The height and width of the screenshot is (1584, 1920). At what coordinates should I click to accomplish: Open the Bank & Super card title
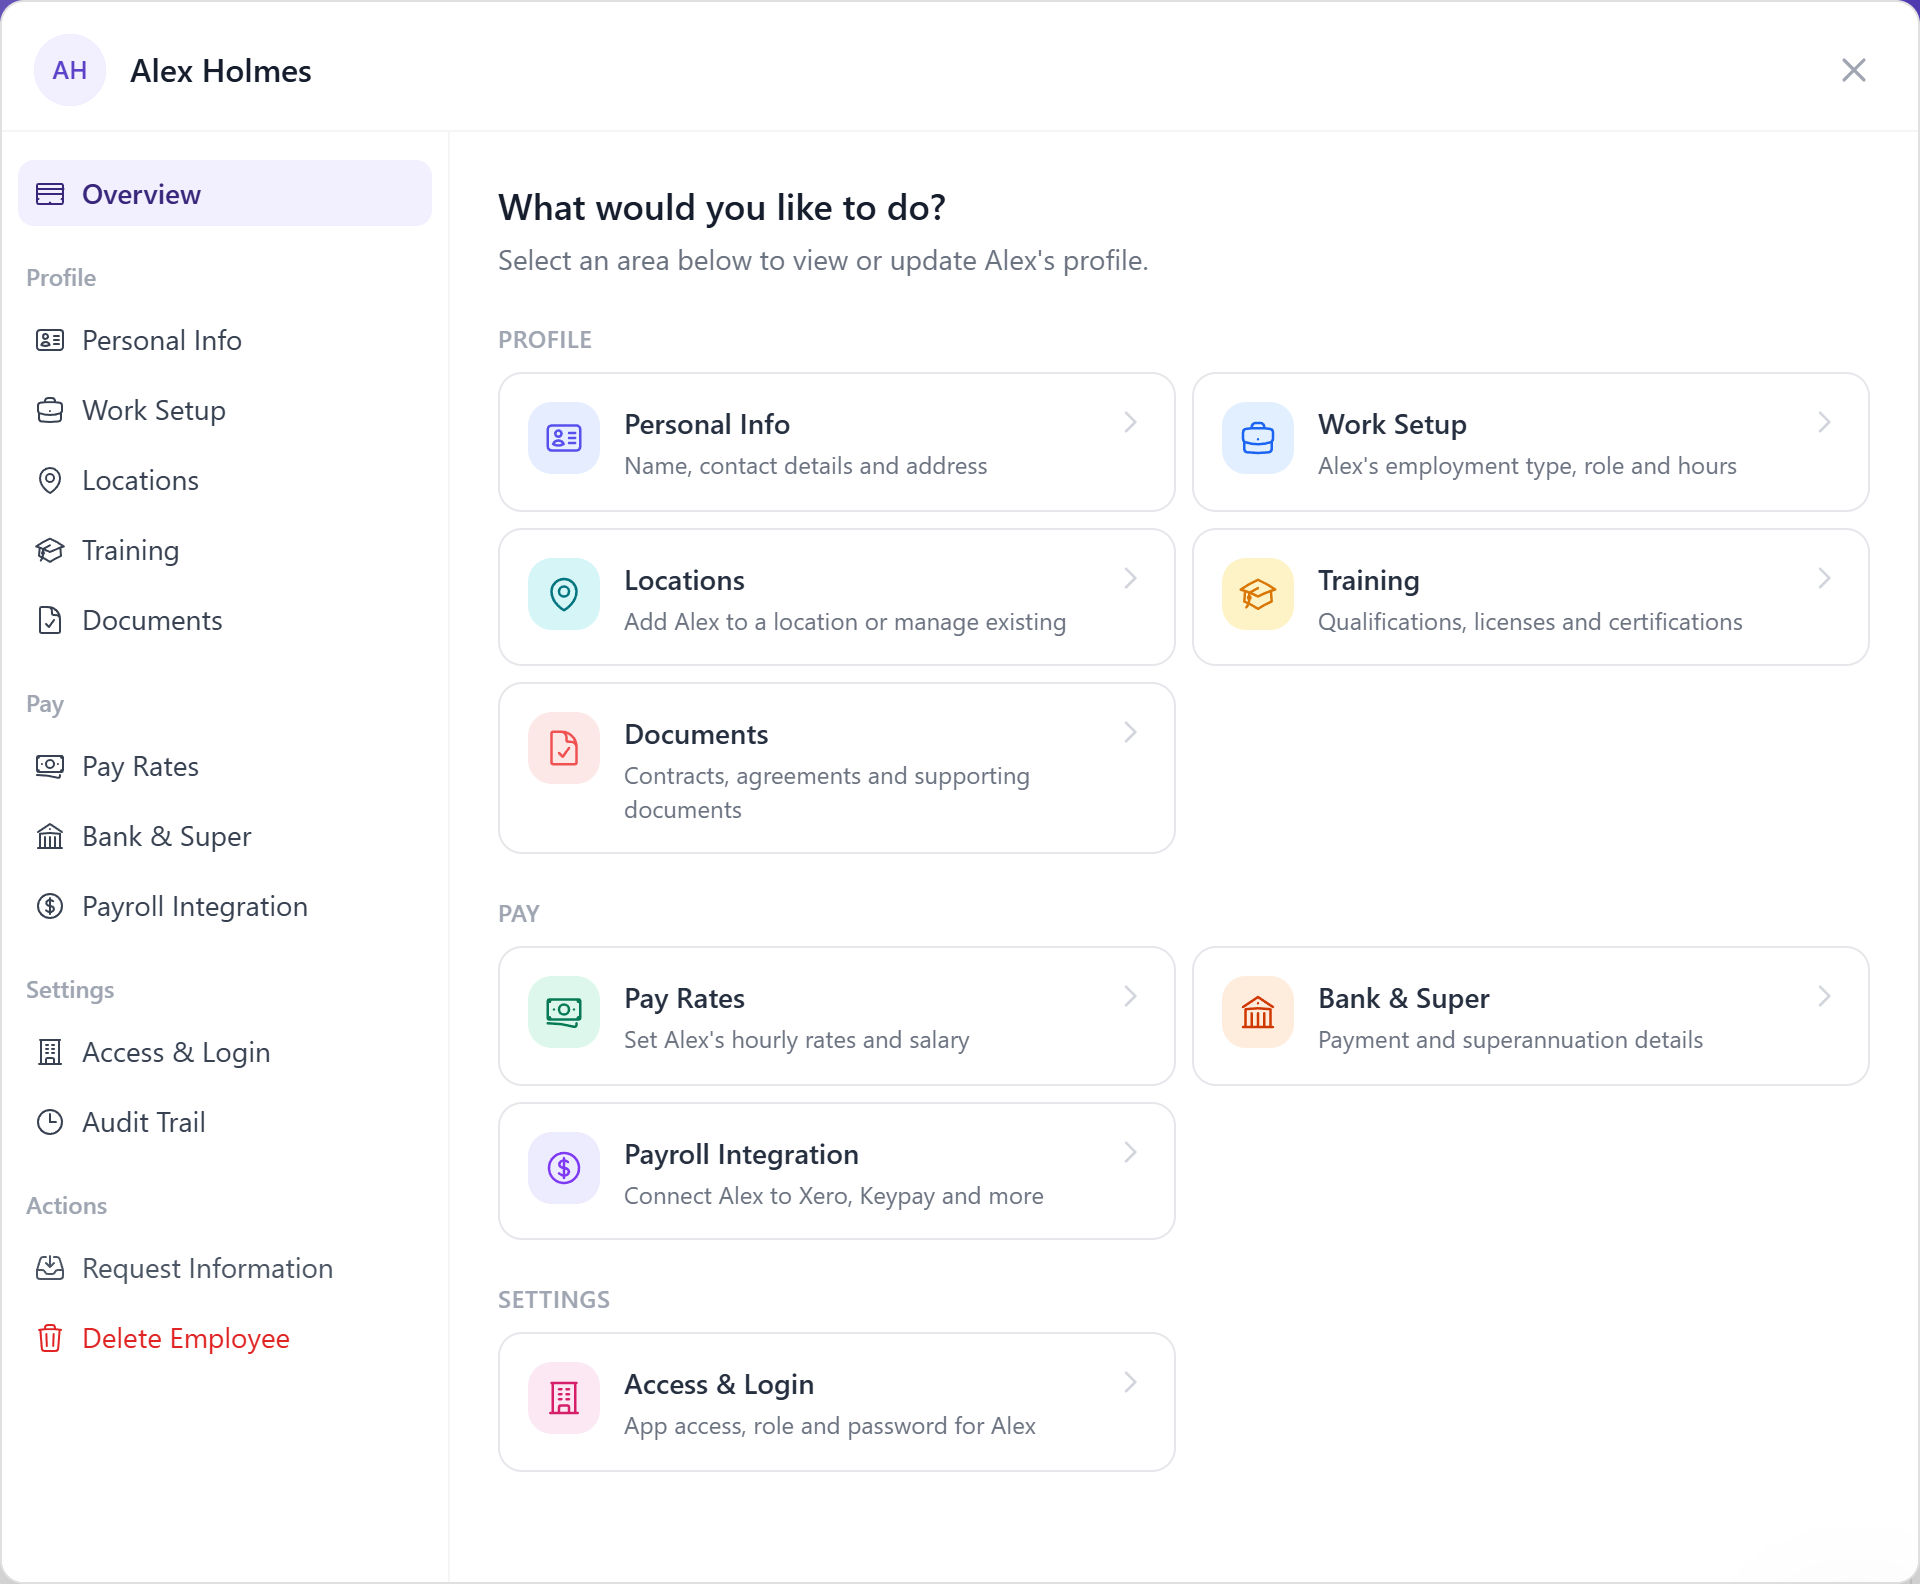click(x=1403, y=998)
